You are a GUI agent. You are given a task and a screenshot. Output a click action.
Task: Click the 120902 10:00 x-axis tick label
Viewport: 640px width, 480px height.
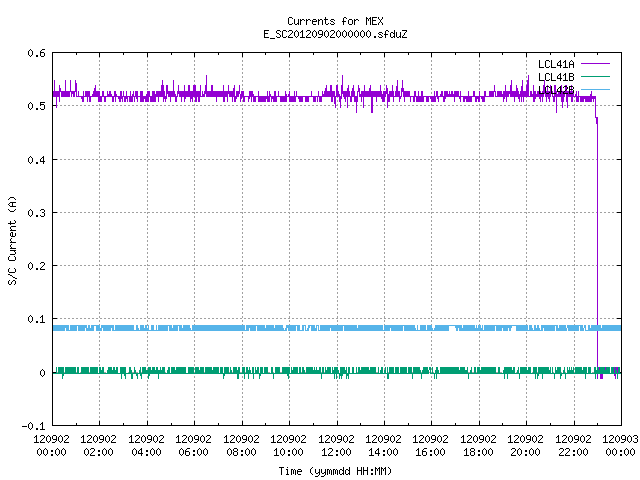coord(288,445)
